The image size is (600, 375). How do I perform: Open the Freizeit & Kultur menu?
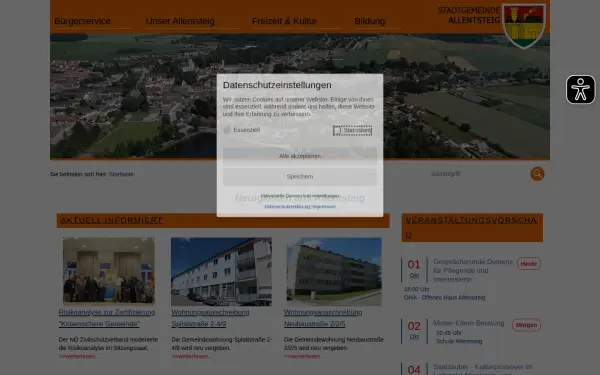[284, 21]
